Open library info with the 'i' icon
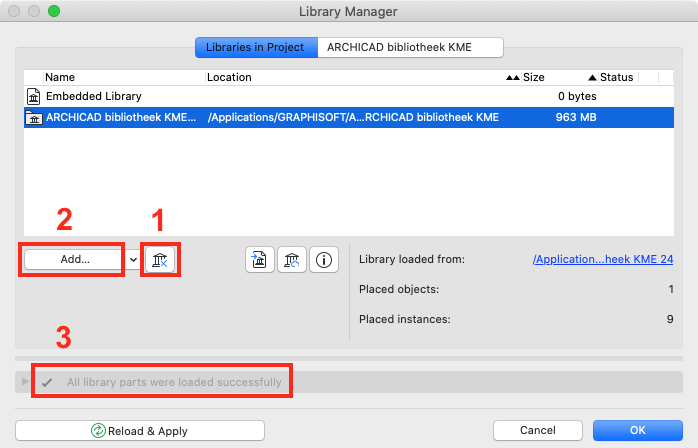Screen dimensions: 698x448 (324, 260)
